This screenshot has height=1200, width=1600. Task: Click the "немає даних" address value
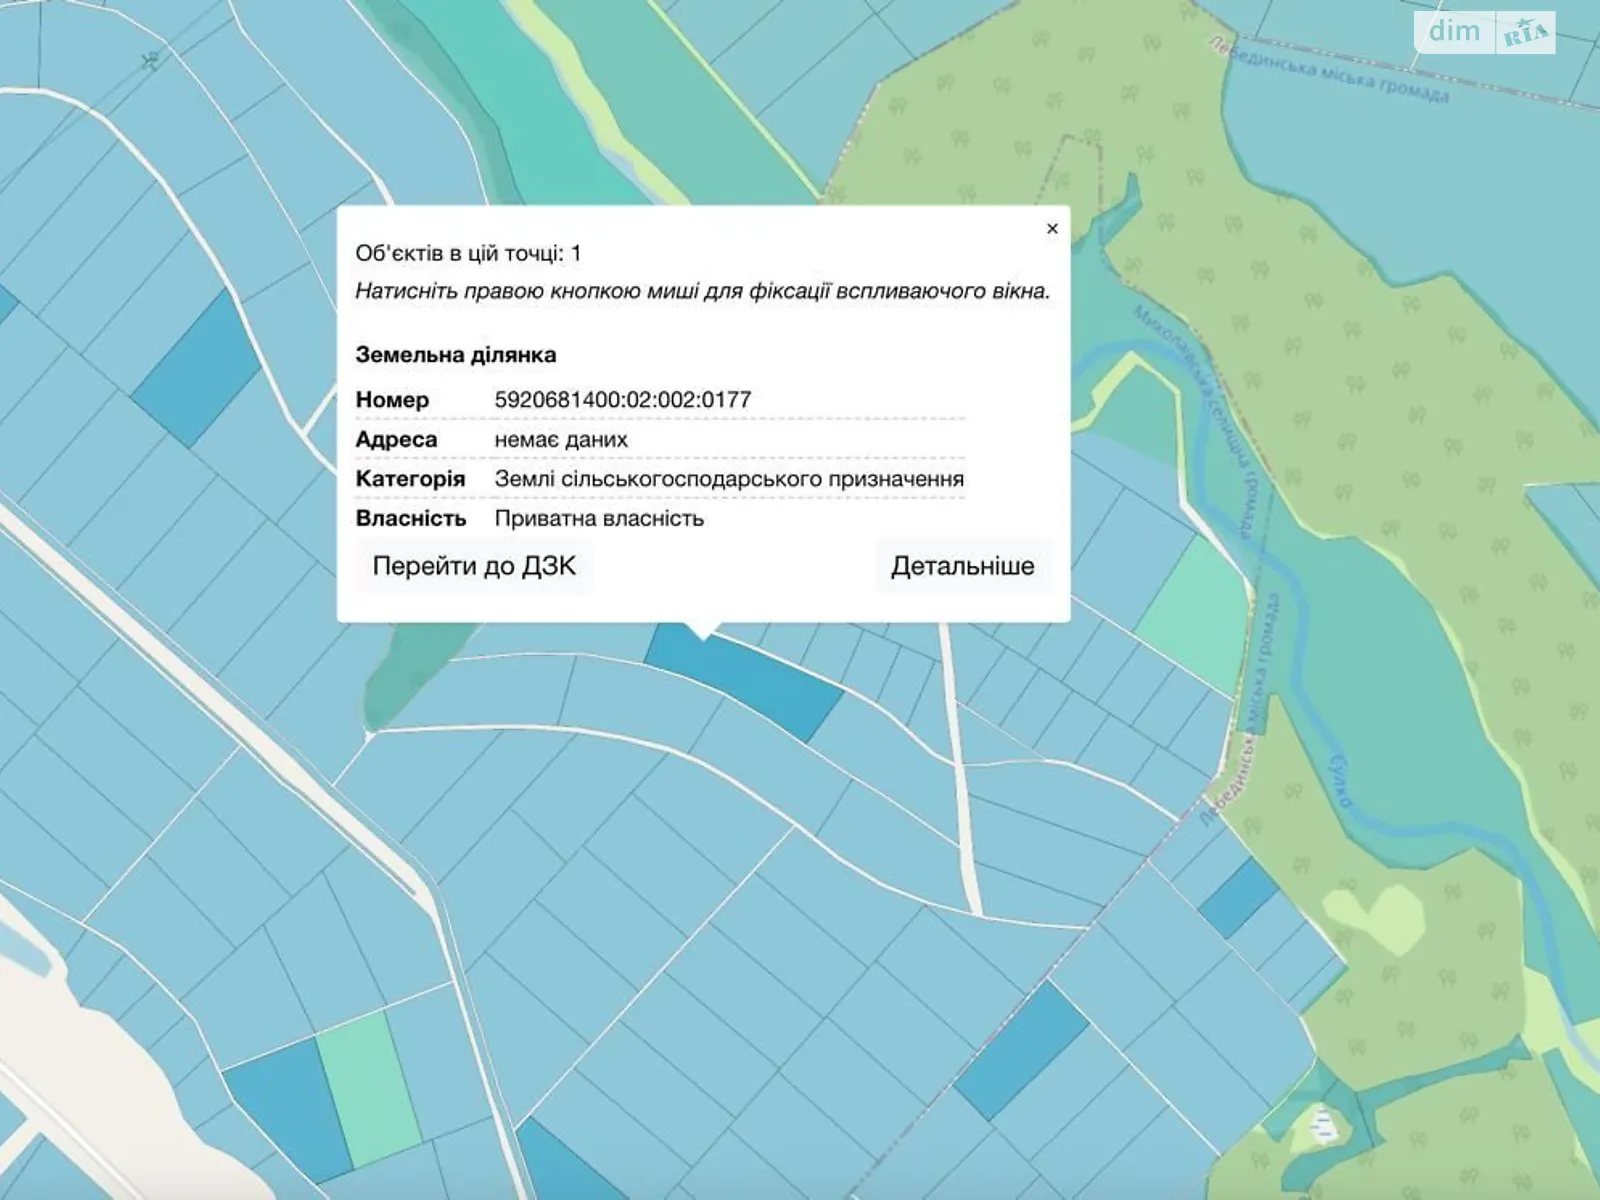click(561, 440)
